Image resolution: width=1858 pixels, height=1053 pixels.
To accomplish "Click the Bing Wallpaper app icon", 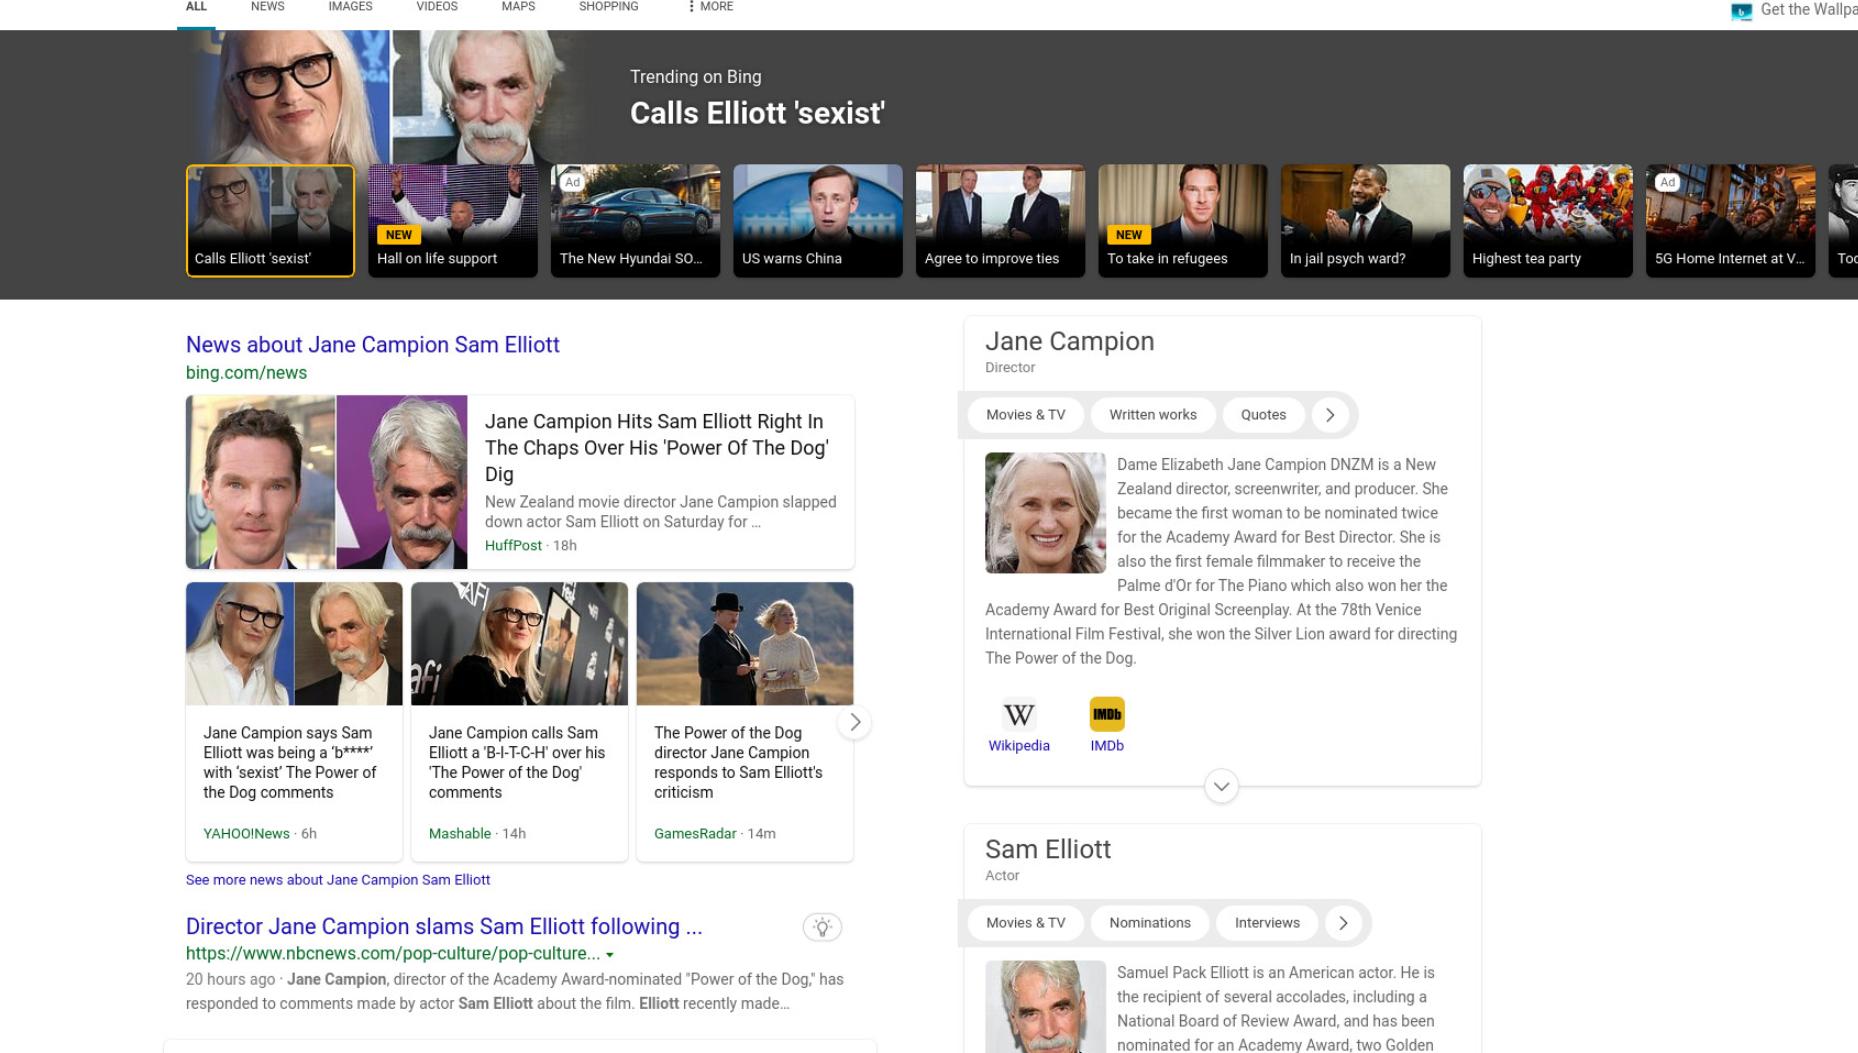I will (x=1741, y=11).
